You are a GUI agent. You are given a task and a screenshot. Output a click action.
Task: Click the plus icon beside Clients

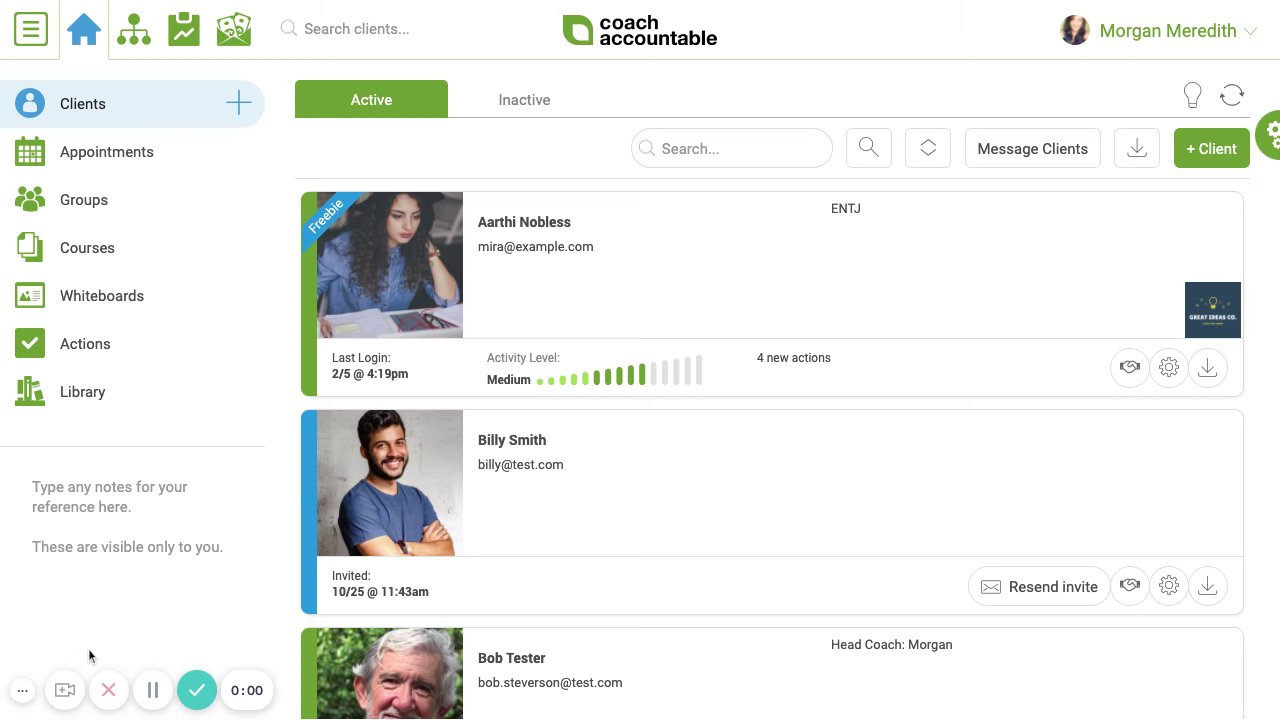239,103
